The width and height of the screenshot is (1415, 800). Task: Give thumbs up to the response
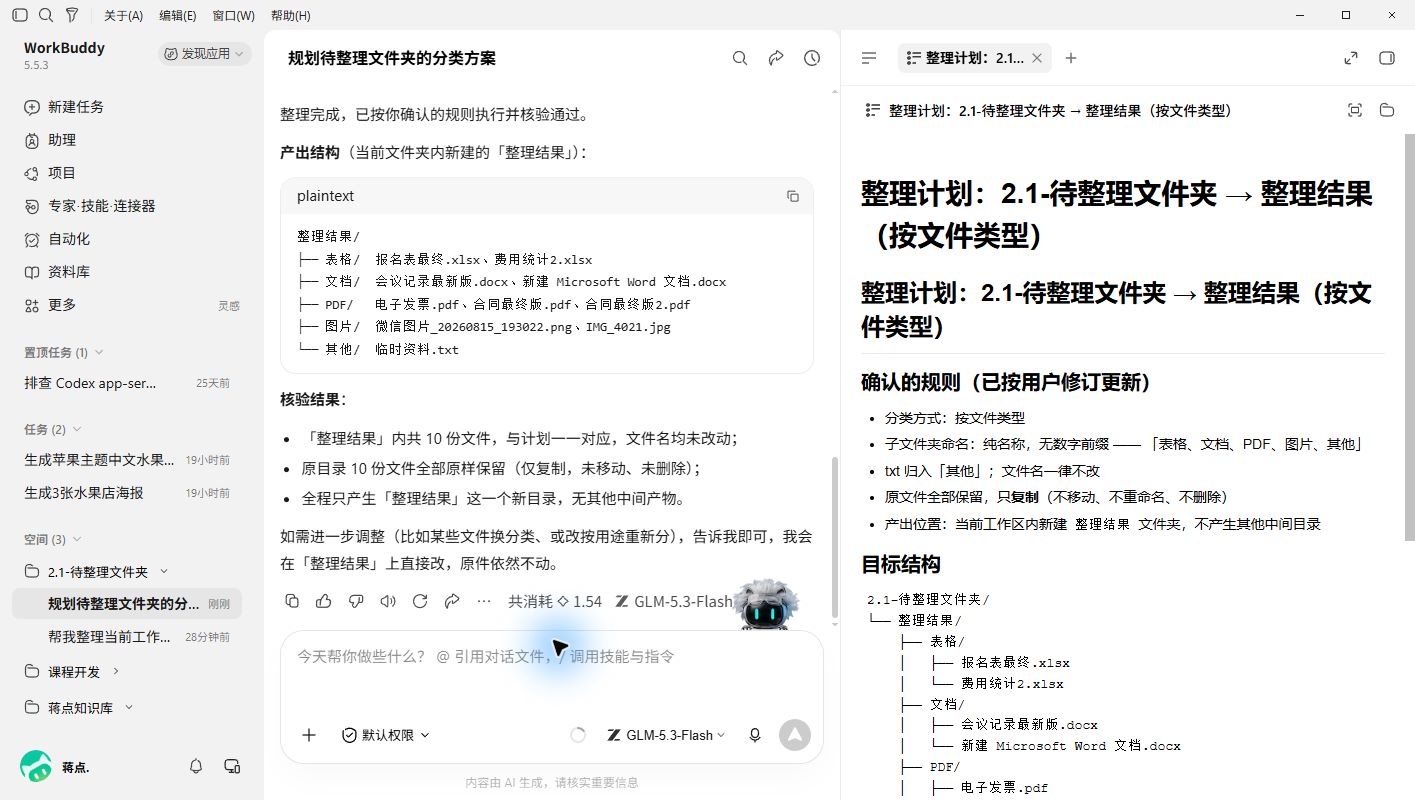324,601
